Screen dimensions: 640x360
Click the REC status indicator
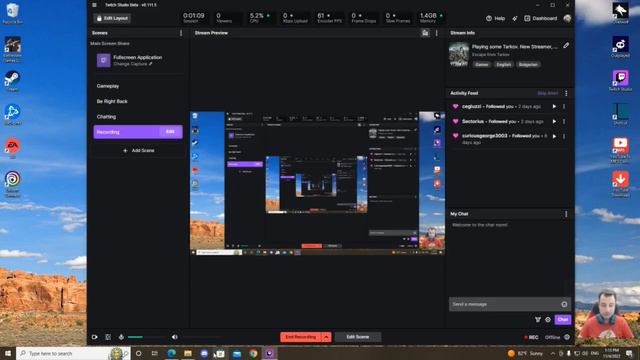pos(531,338)
